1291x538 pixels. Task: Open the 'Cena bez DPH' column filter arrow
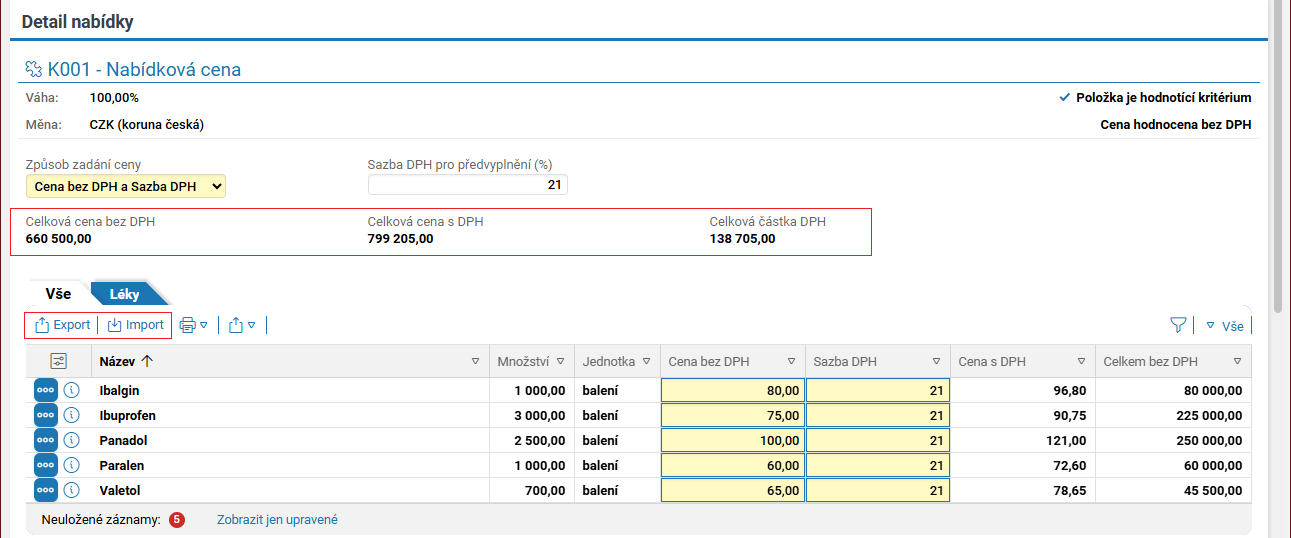pos(791,362)
